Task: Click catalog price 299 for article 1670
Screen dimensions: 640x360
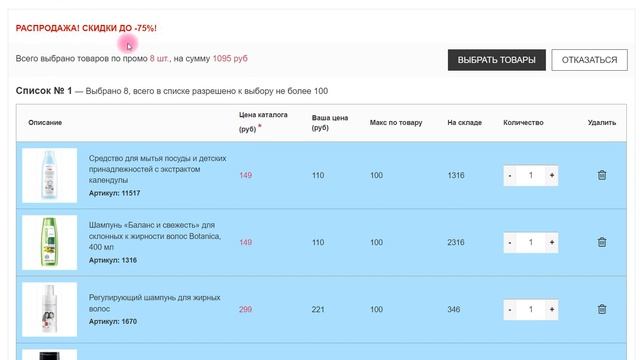Action: coord(245,309)
